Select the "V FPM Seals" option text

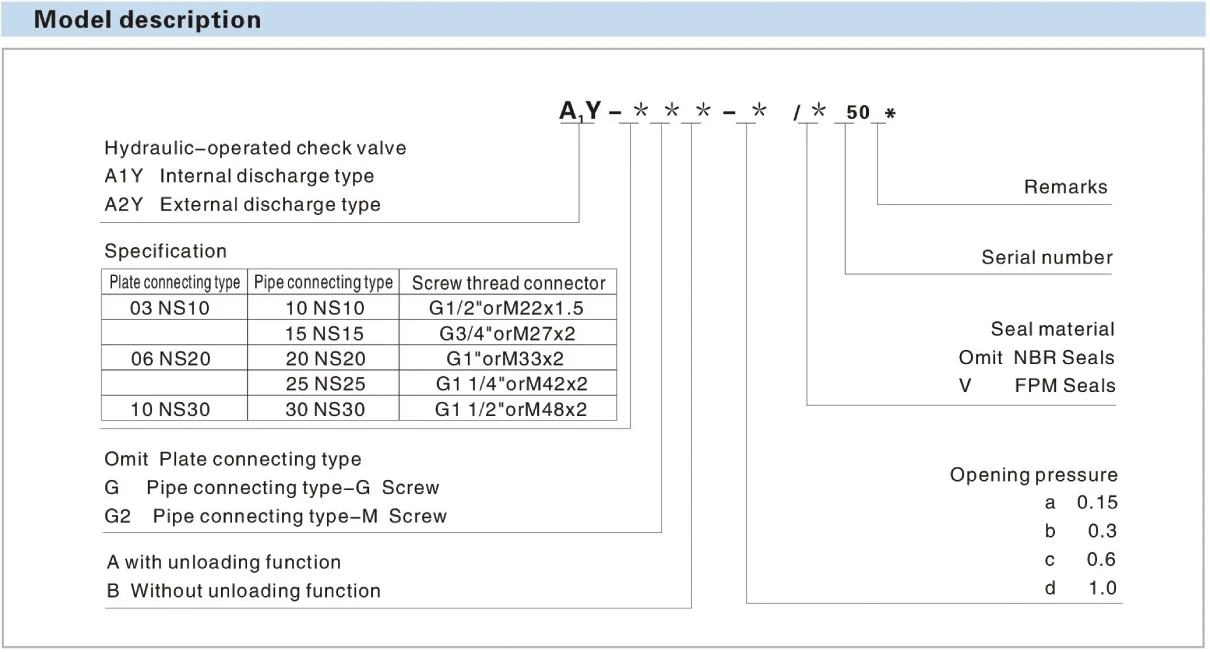click(1037, 386)
